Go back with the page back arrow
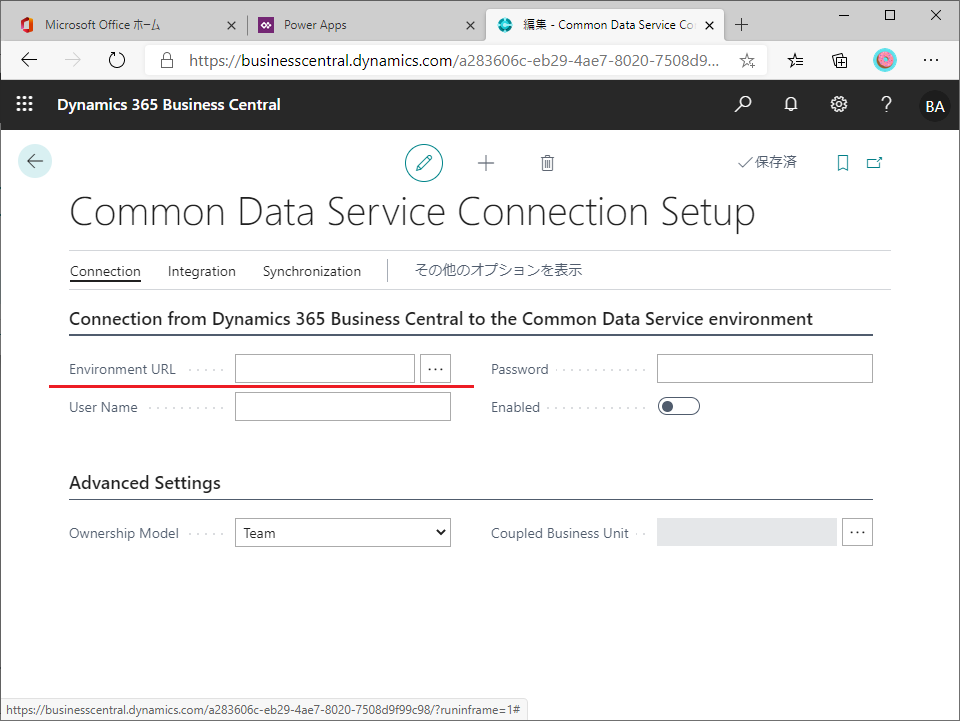The width and height of the screenshot is (960, 721). (x=35, y=161)
